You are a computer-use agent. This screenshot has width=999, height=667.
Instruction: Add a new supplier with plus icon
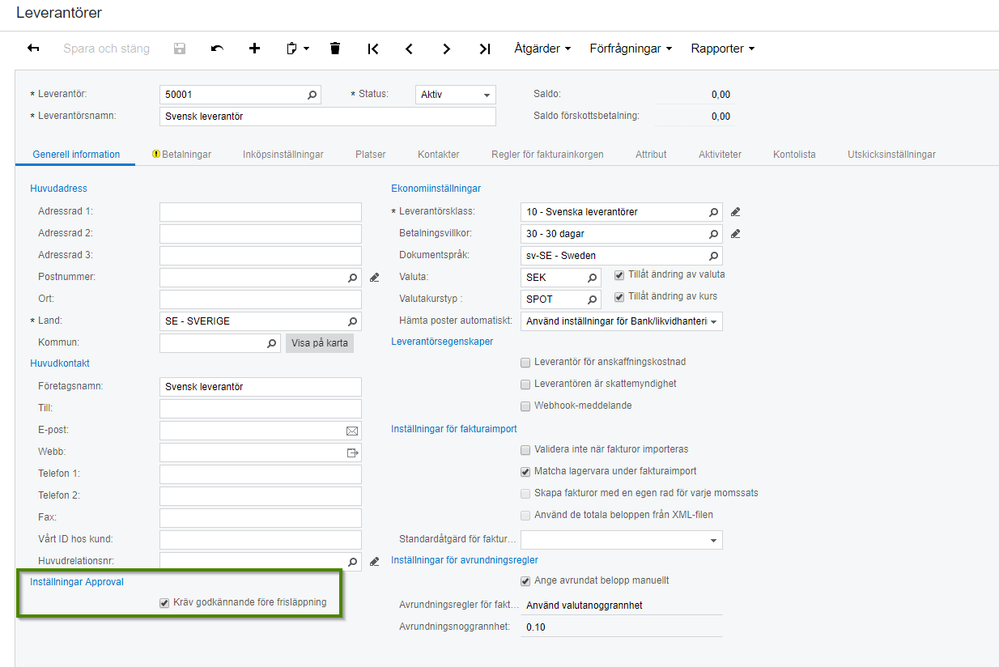[x=254, y=48]
